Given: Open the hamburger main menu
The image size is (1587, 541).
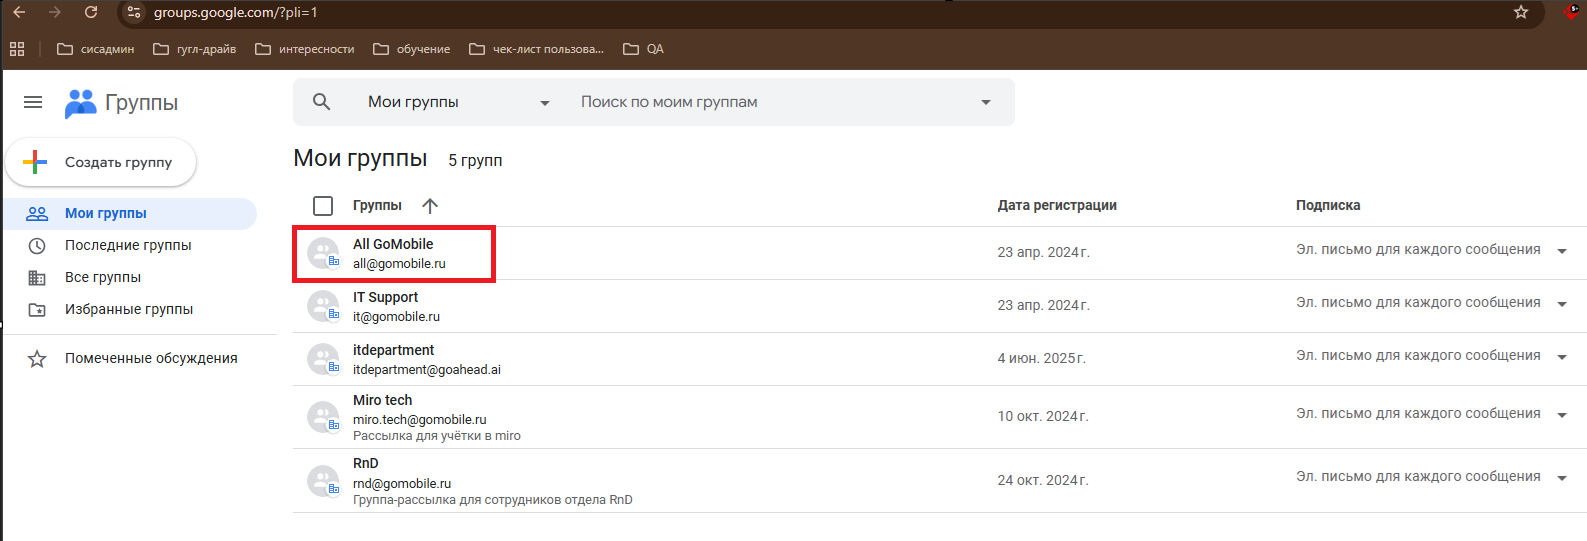Looking at the screenshot, I should [x=33, y=102].
